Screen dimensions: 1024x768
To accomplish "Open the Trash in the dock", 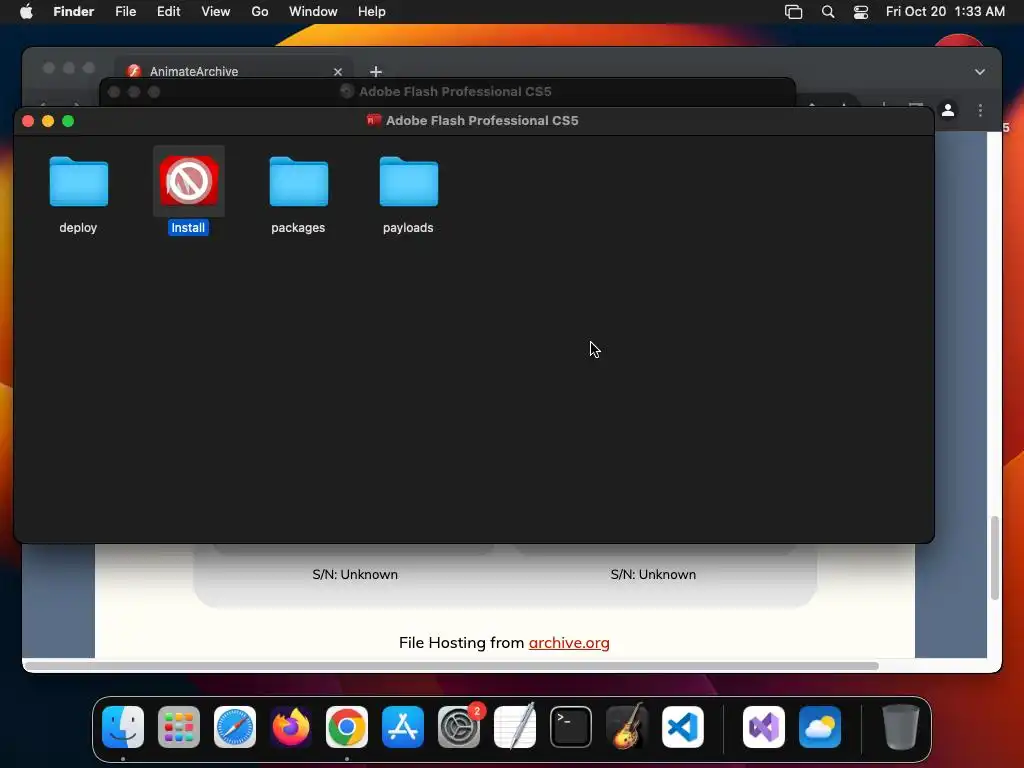I will tap(901, 727).
